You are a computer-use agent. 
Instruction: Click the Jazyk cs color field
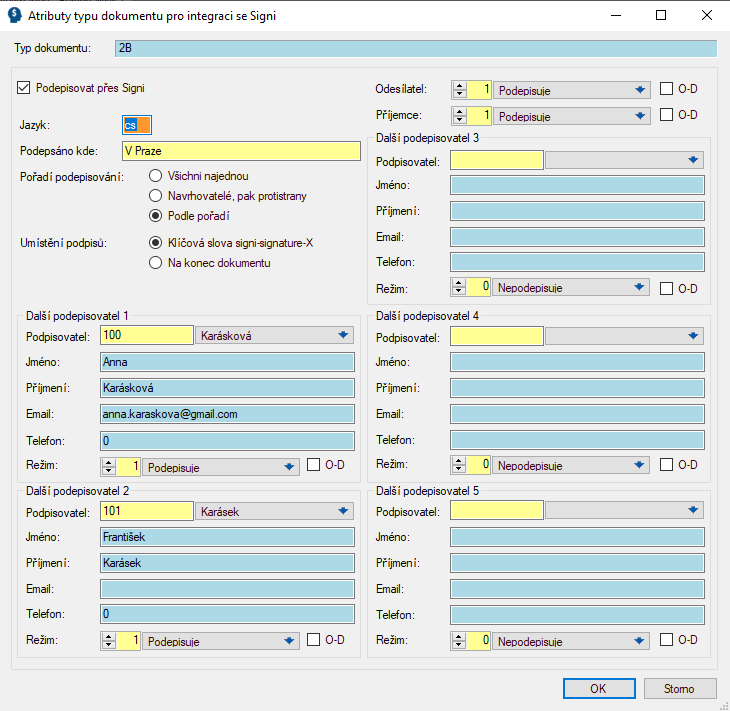coord(135,125)
